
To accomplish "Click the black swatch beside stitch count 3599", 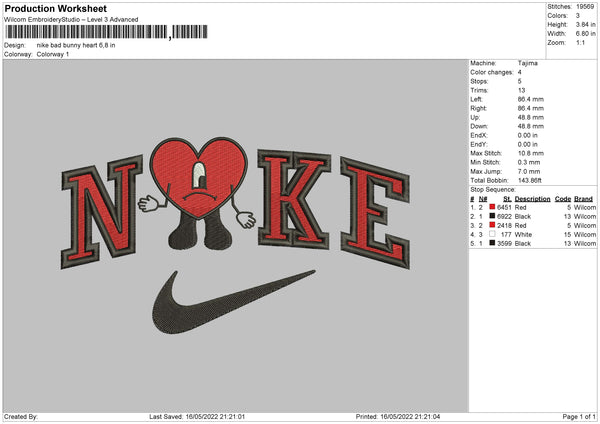I will (492, 243).
